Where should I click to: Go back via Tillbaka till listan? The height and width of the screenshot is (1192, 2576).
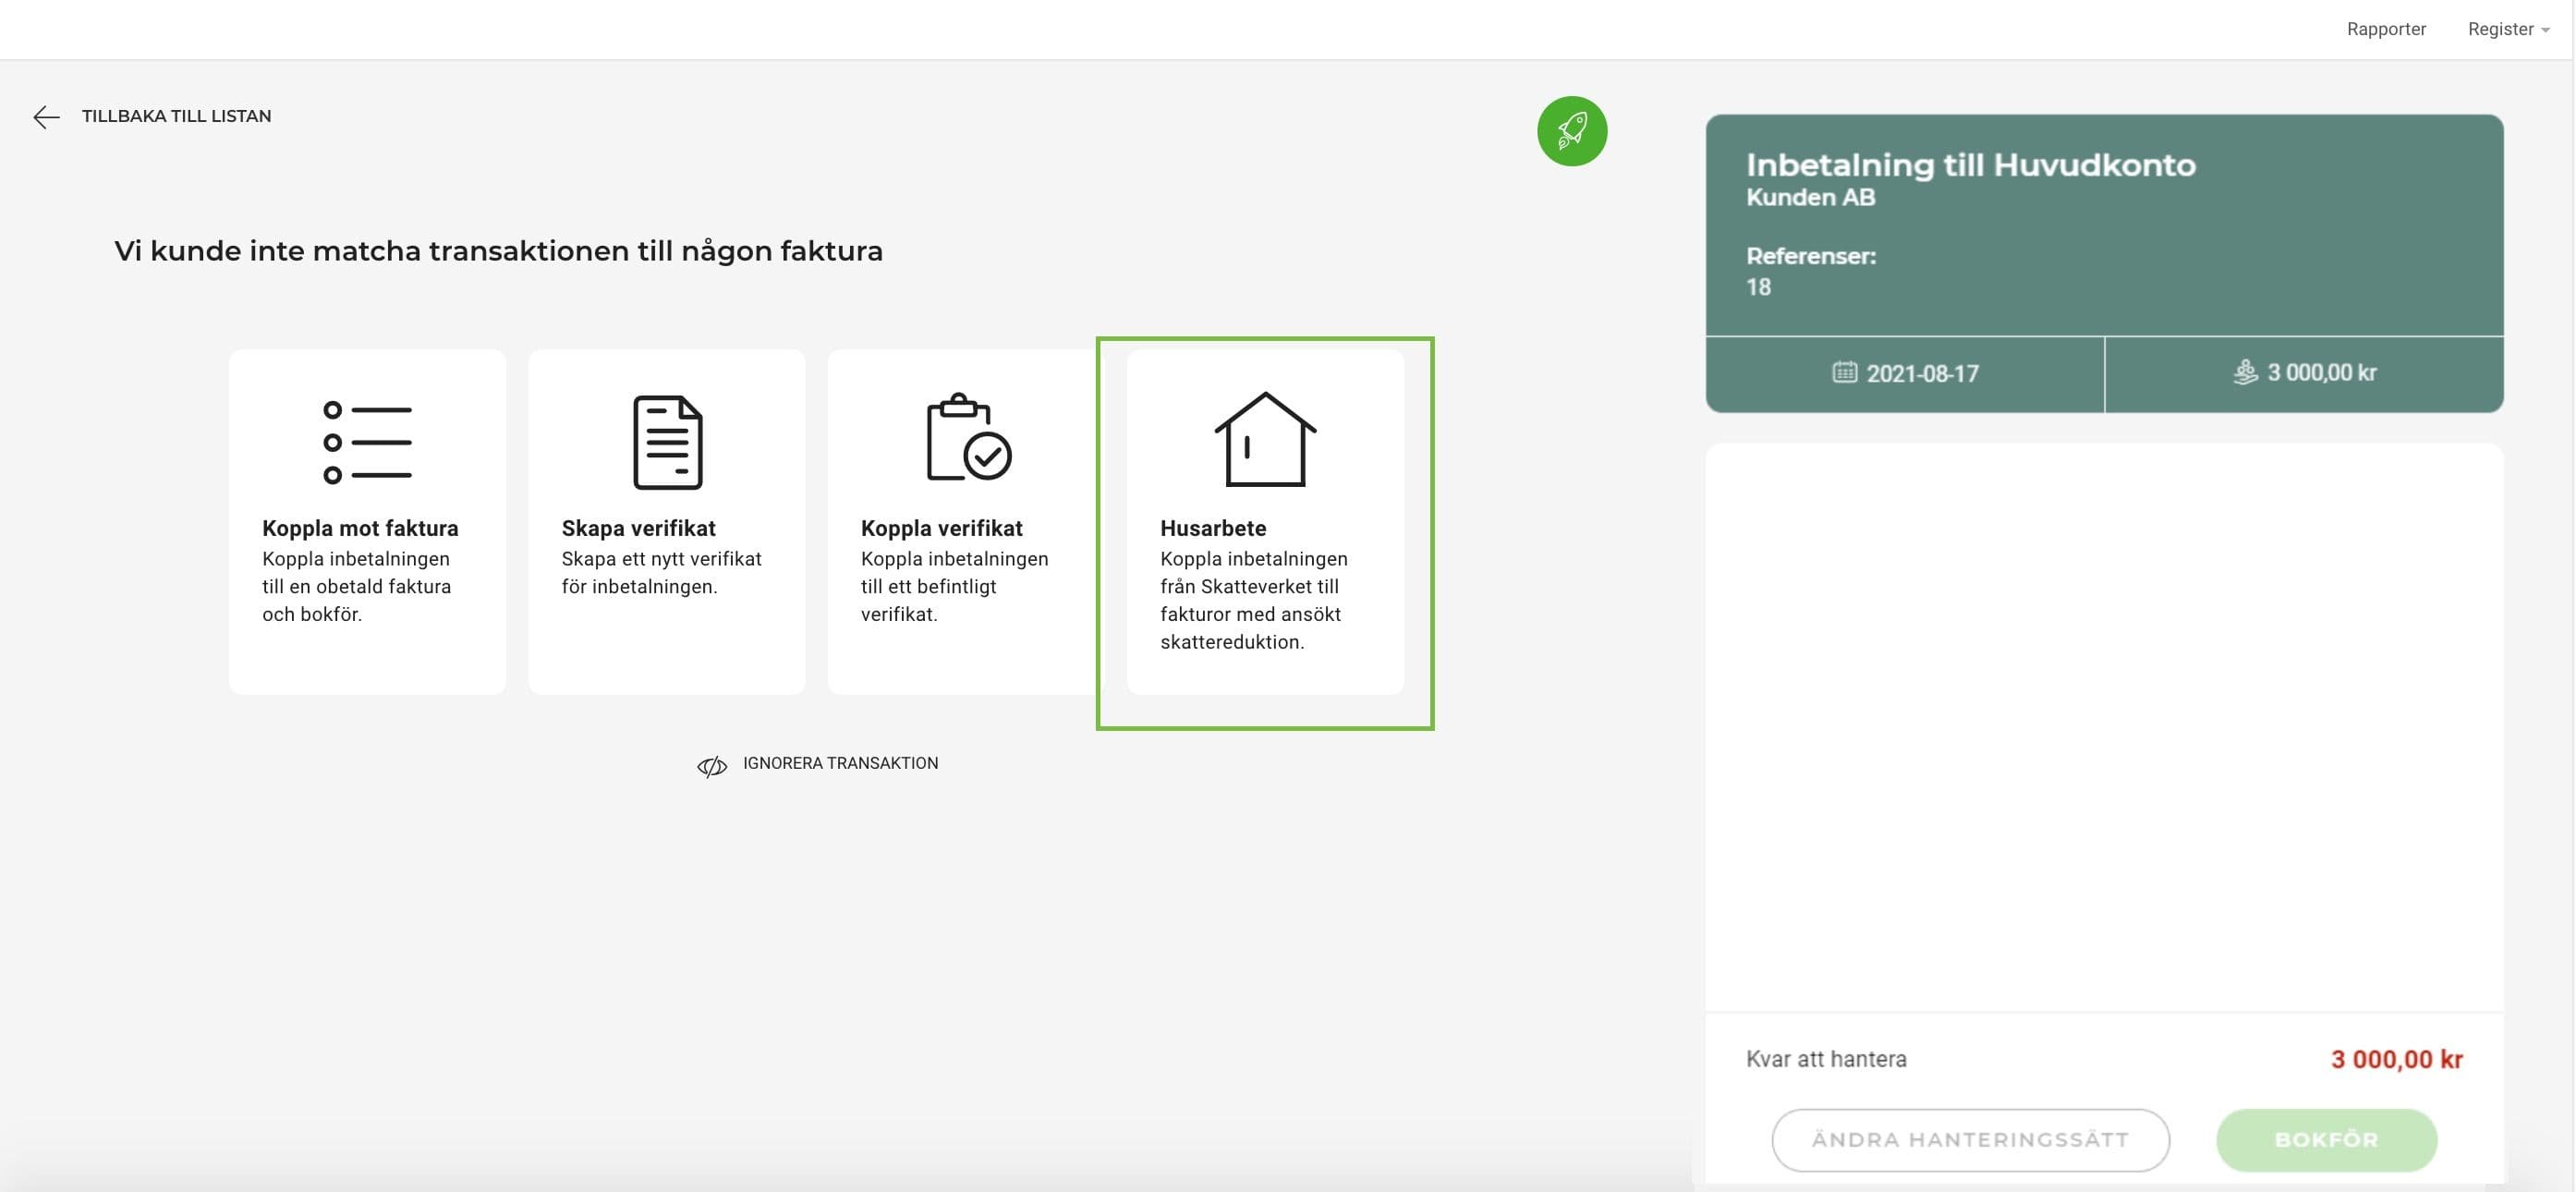coord(176,116)
